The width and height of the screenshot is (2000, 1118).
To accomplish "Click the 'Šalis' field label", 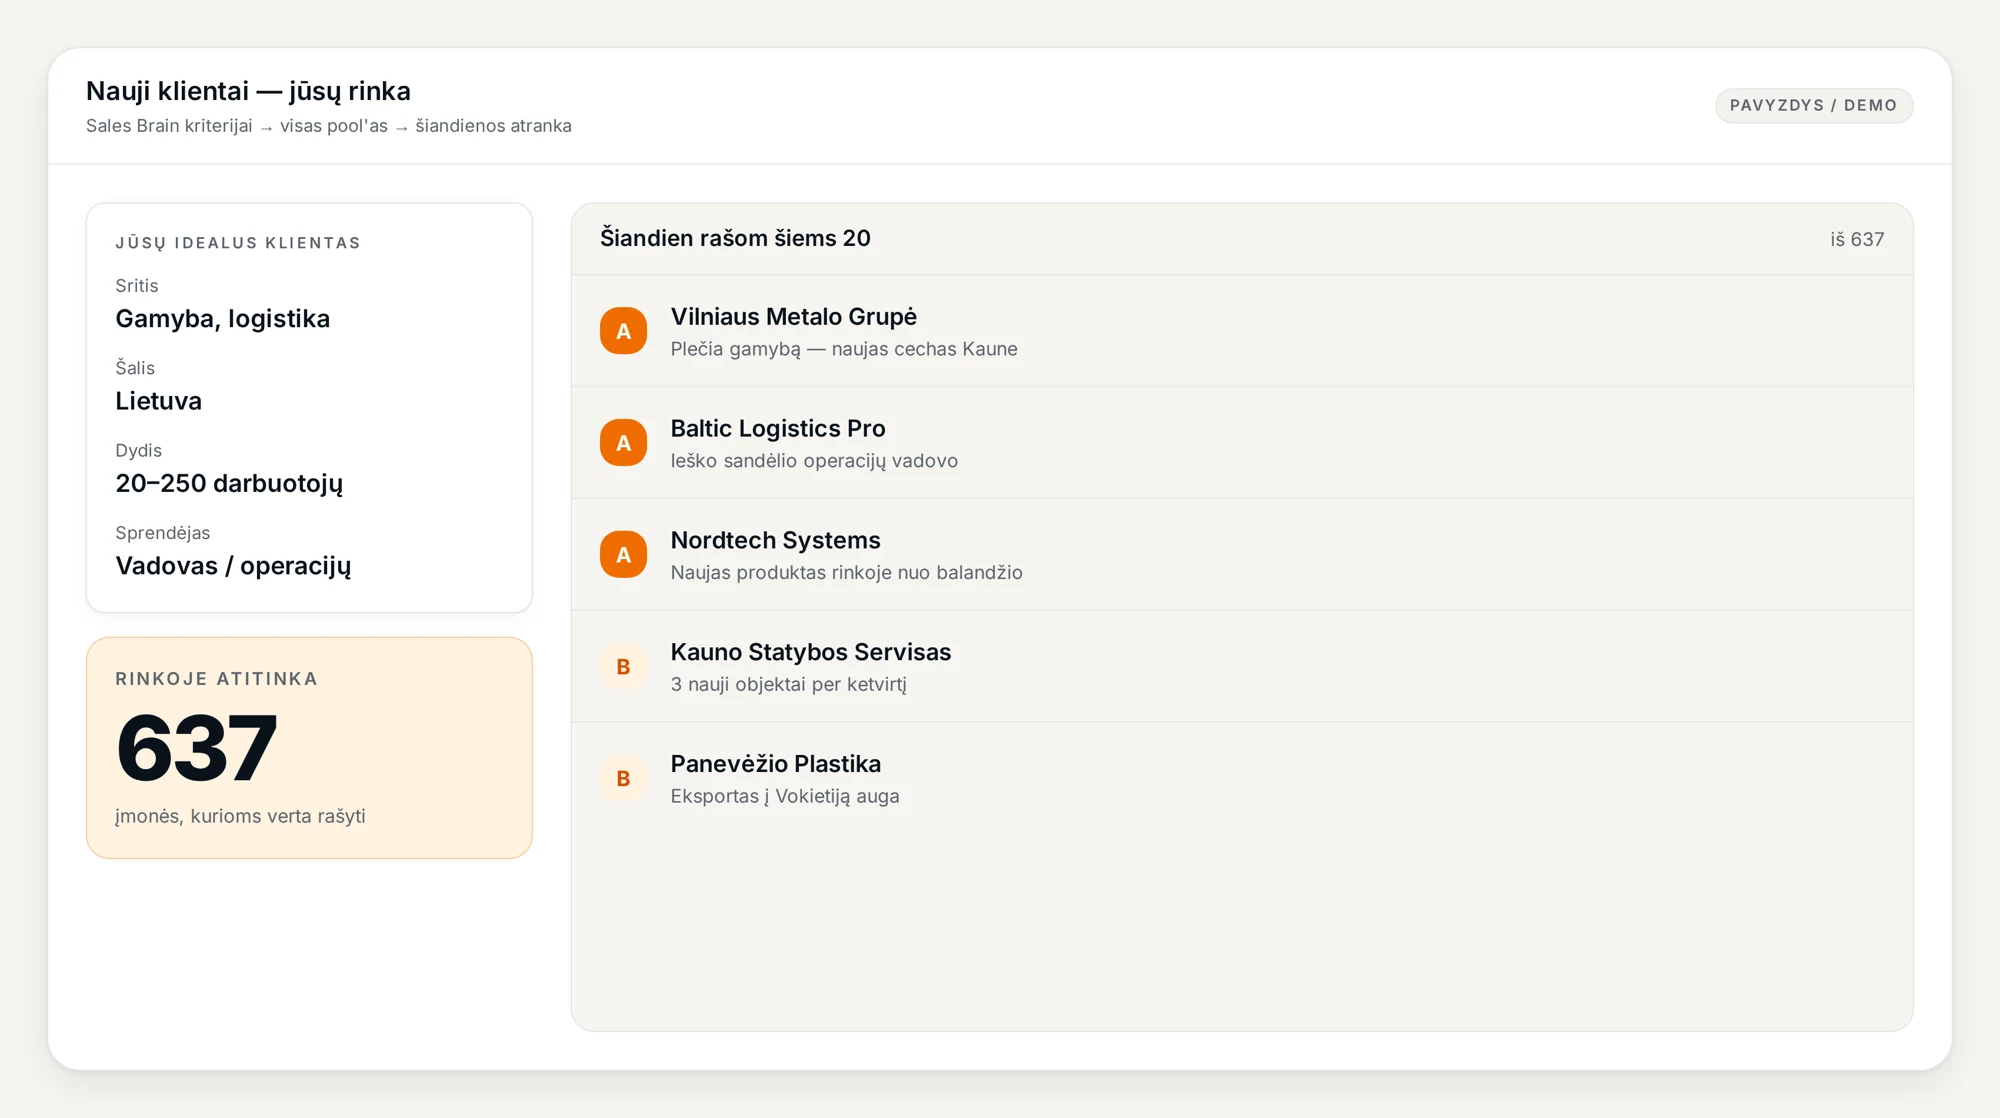I will click(134, 368).
